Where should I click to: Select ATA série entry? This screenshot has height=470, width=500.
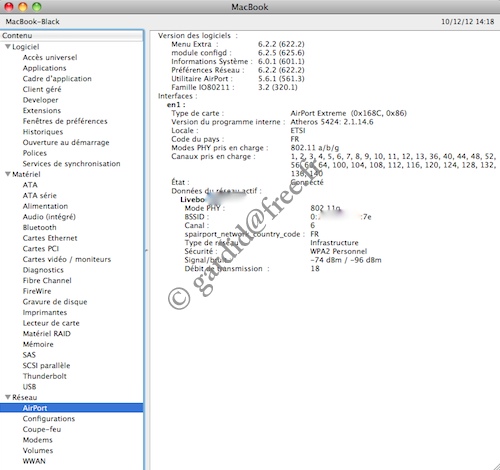(x=40, y=195)
